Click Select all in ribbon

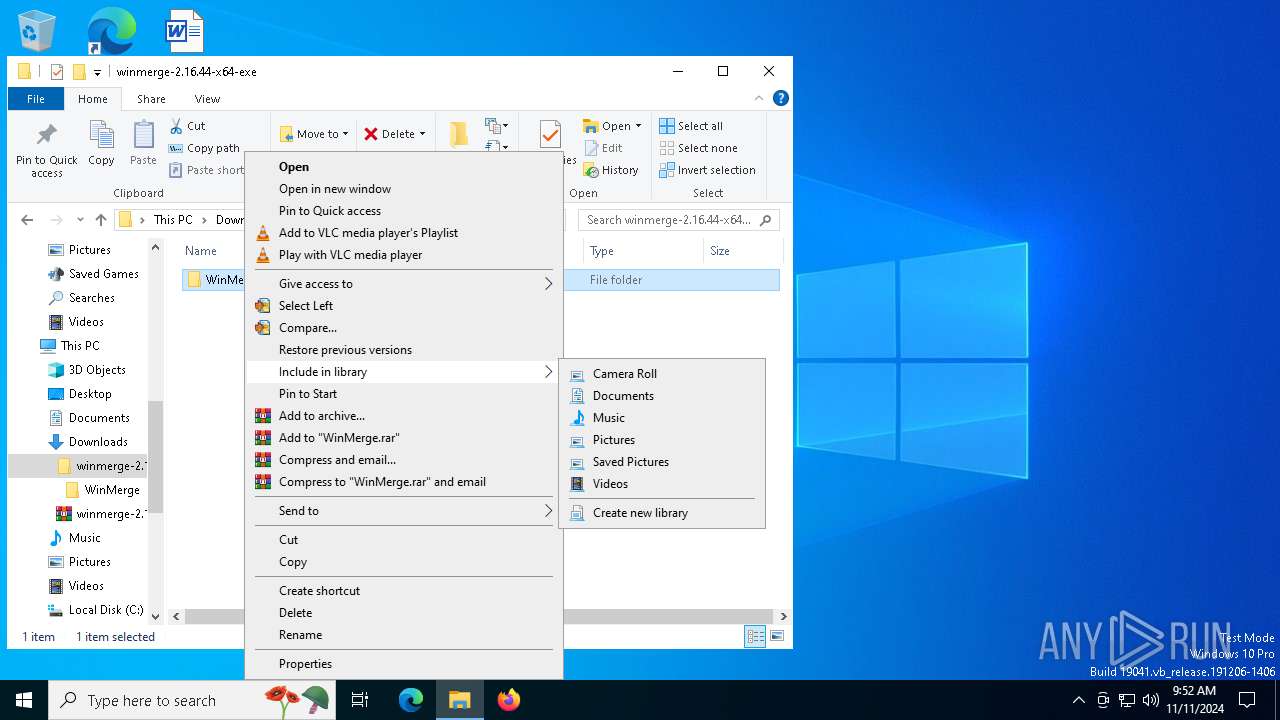(x=691, y=126)
